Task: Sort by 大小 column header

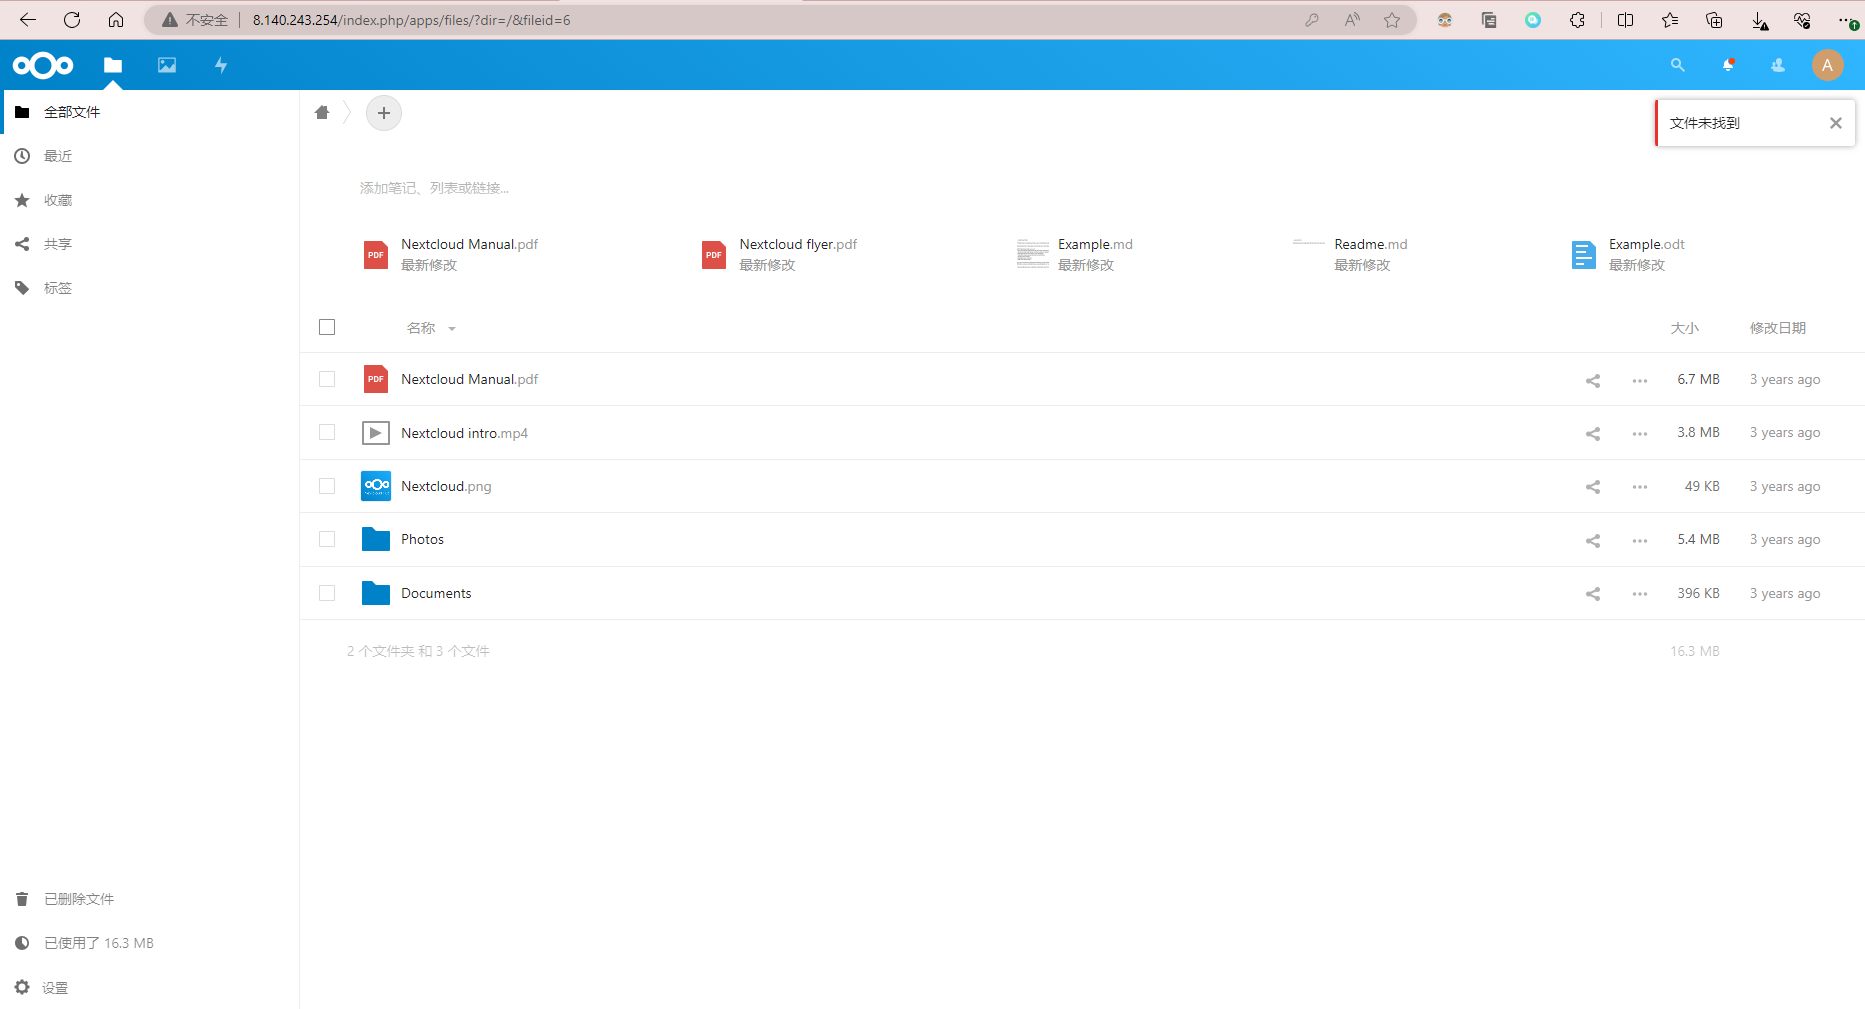Action: coord(1685,328)
